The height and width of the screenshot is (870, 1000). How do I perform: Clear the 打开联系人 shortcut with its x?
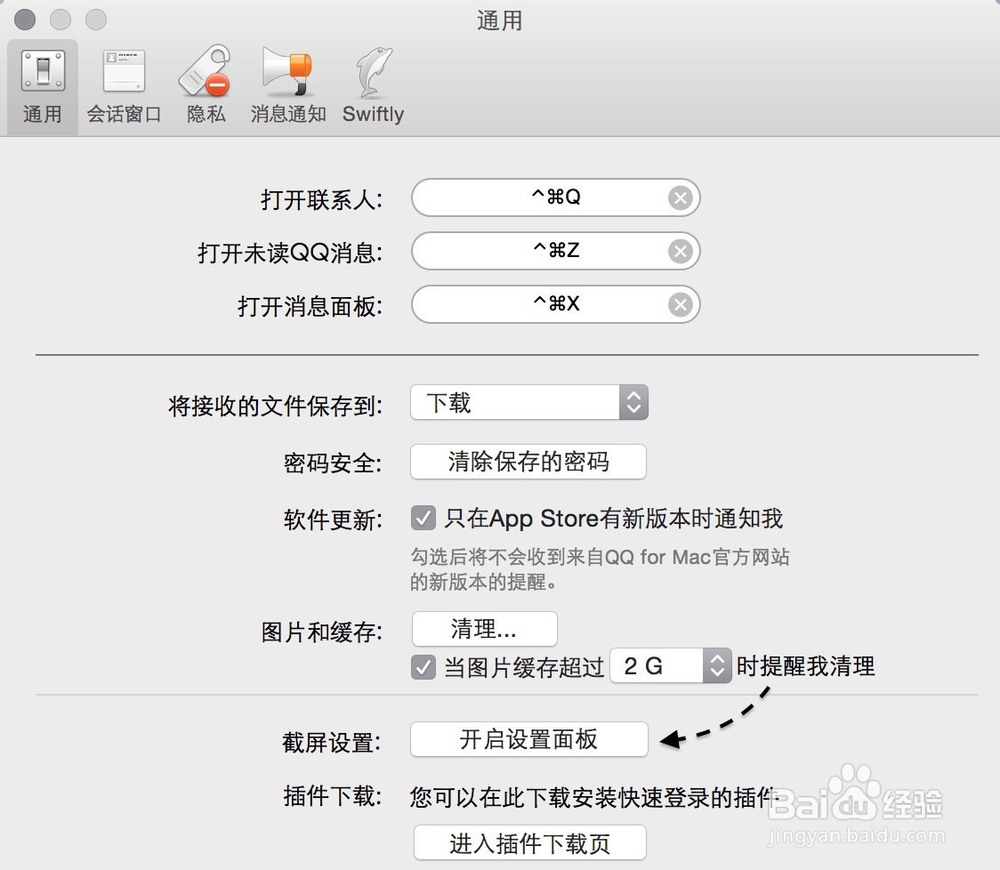coord(680,198)
